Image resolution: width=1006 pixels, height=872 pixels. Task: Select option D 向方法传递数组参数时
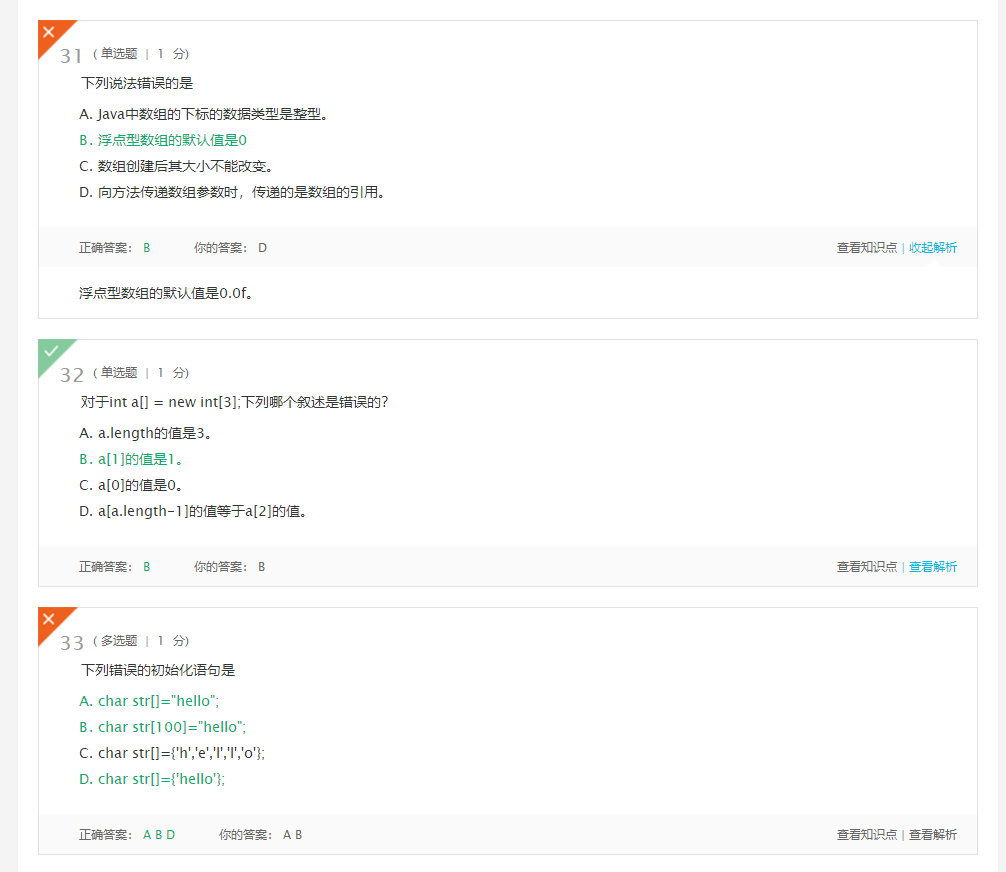[232, 192]
